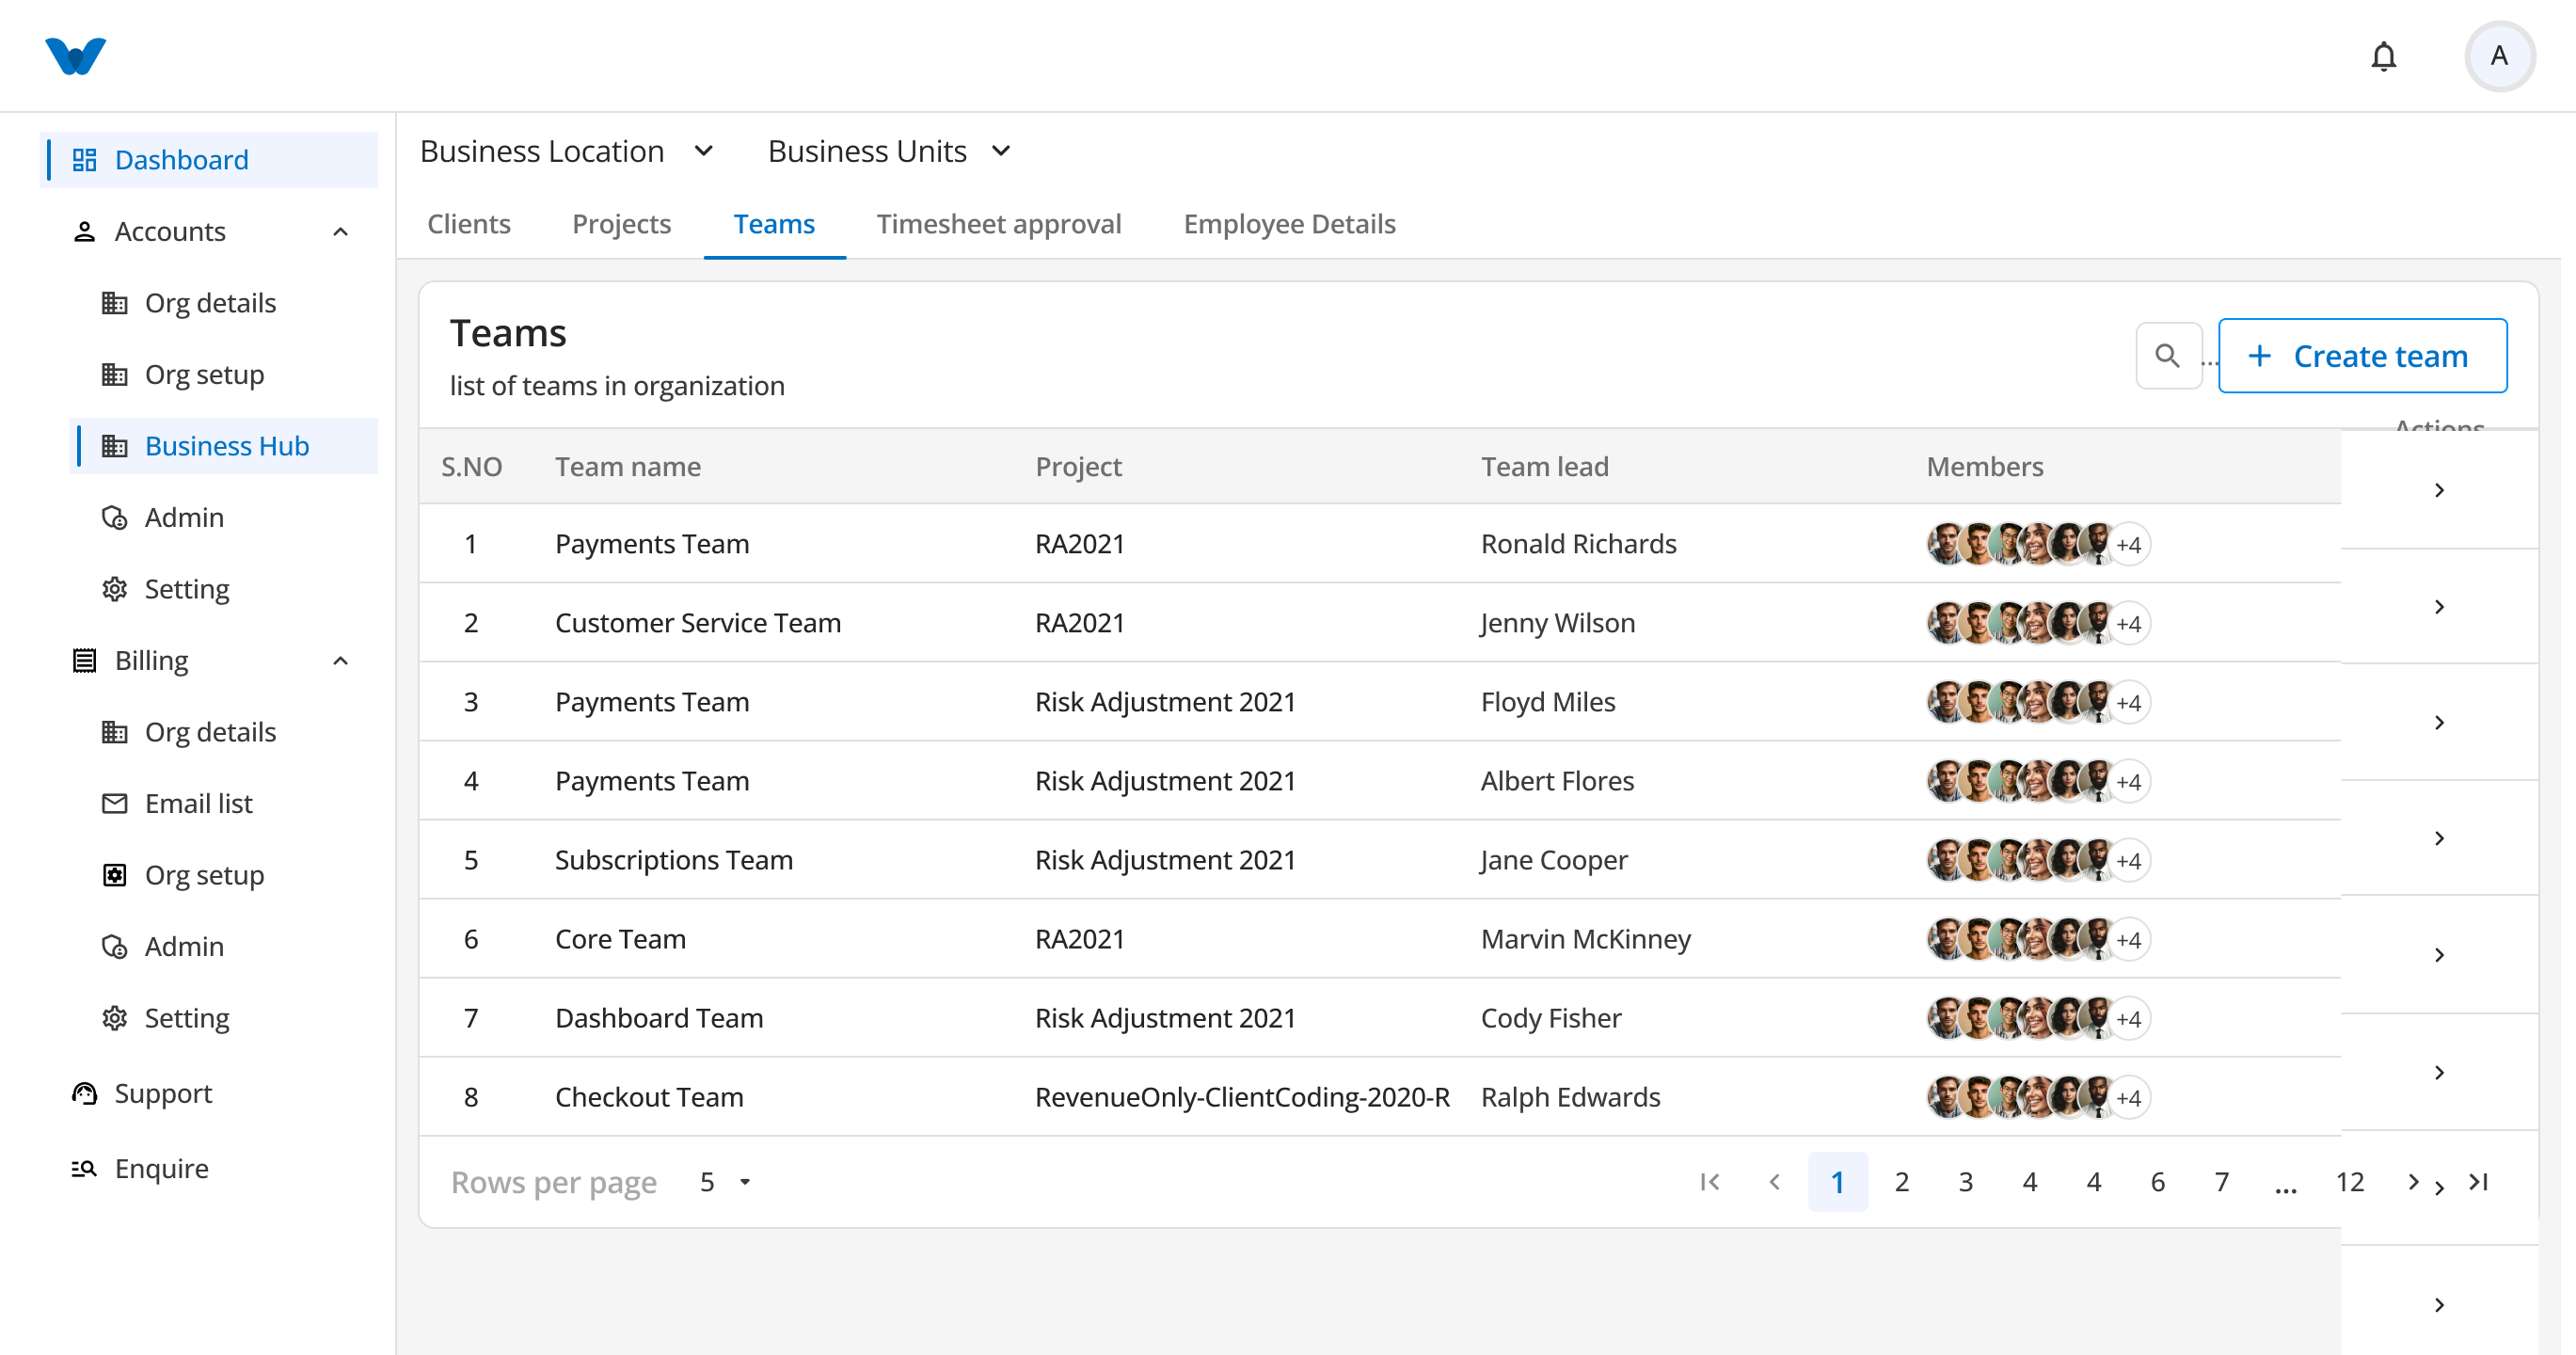Go to the first page of the table
This screenshot has width=2576, height=1355.
click(x=1709, y=1182)
